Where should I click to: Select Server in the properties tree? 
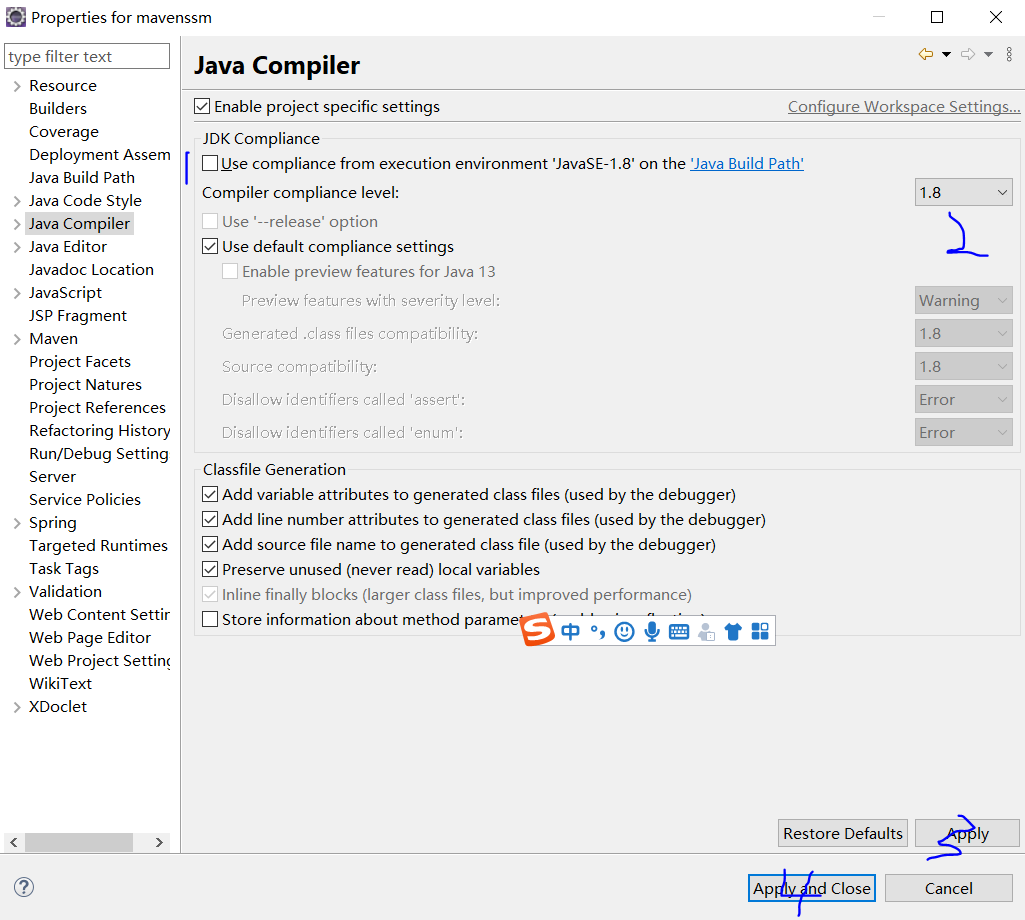(x=52, y=477)
